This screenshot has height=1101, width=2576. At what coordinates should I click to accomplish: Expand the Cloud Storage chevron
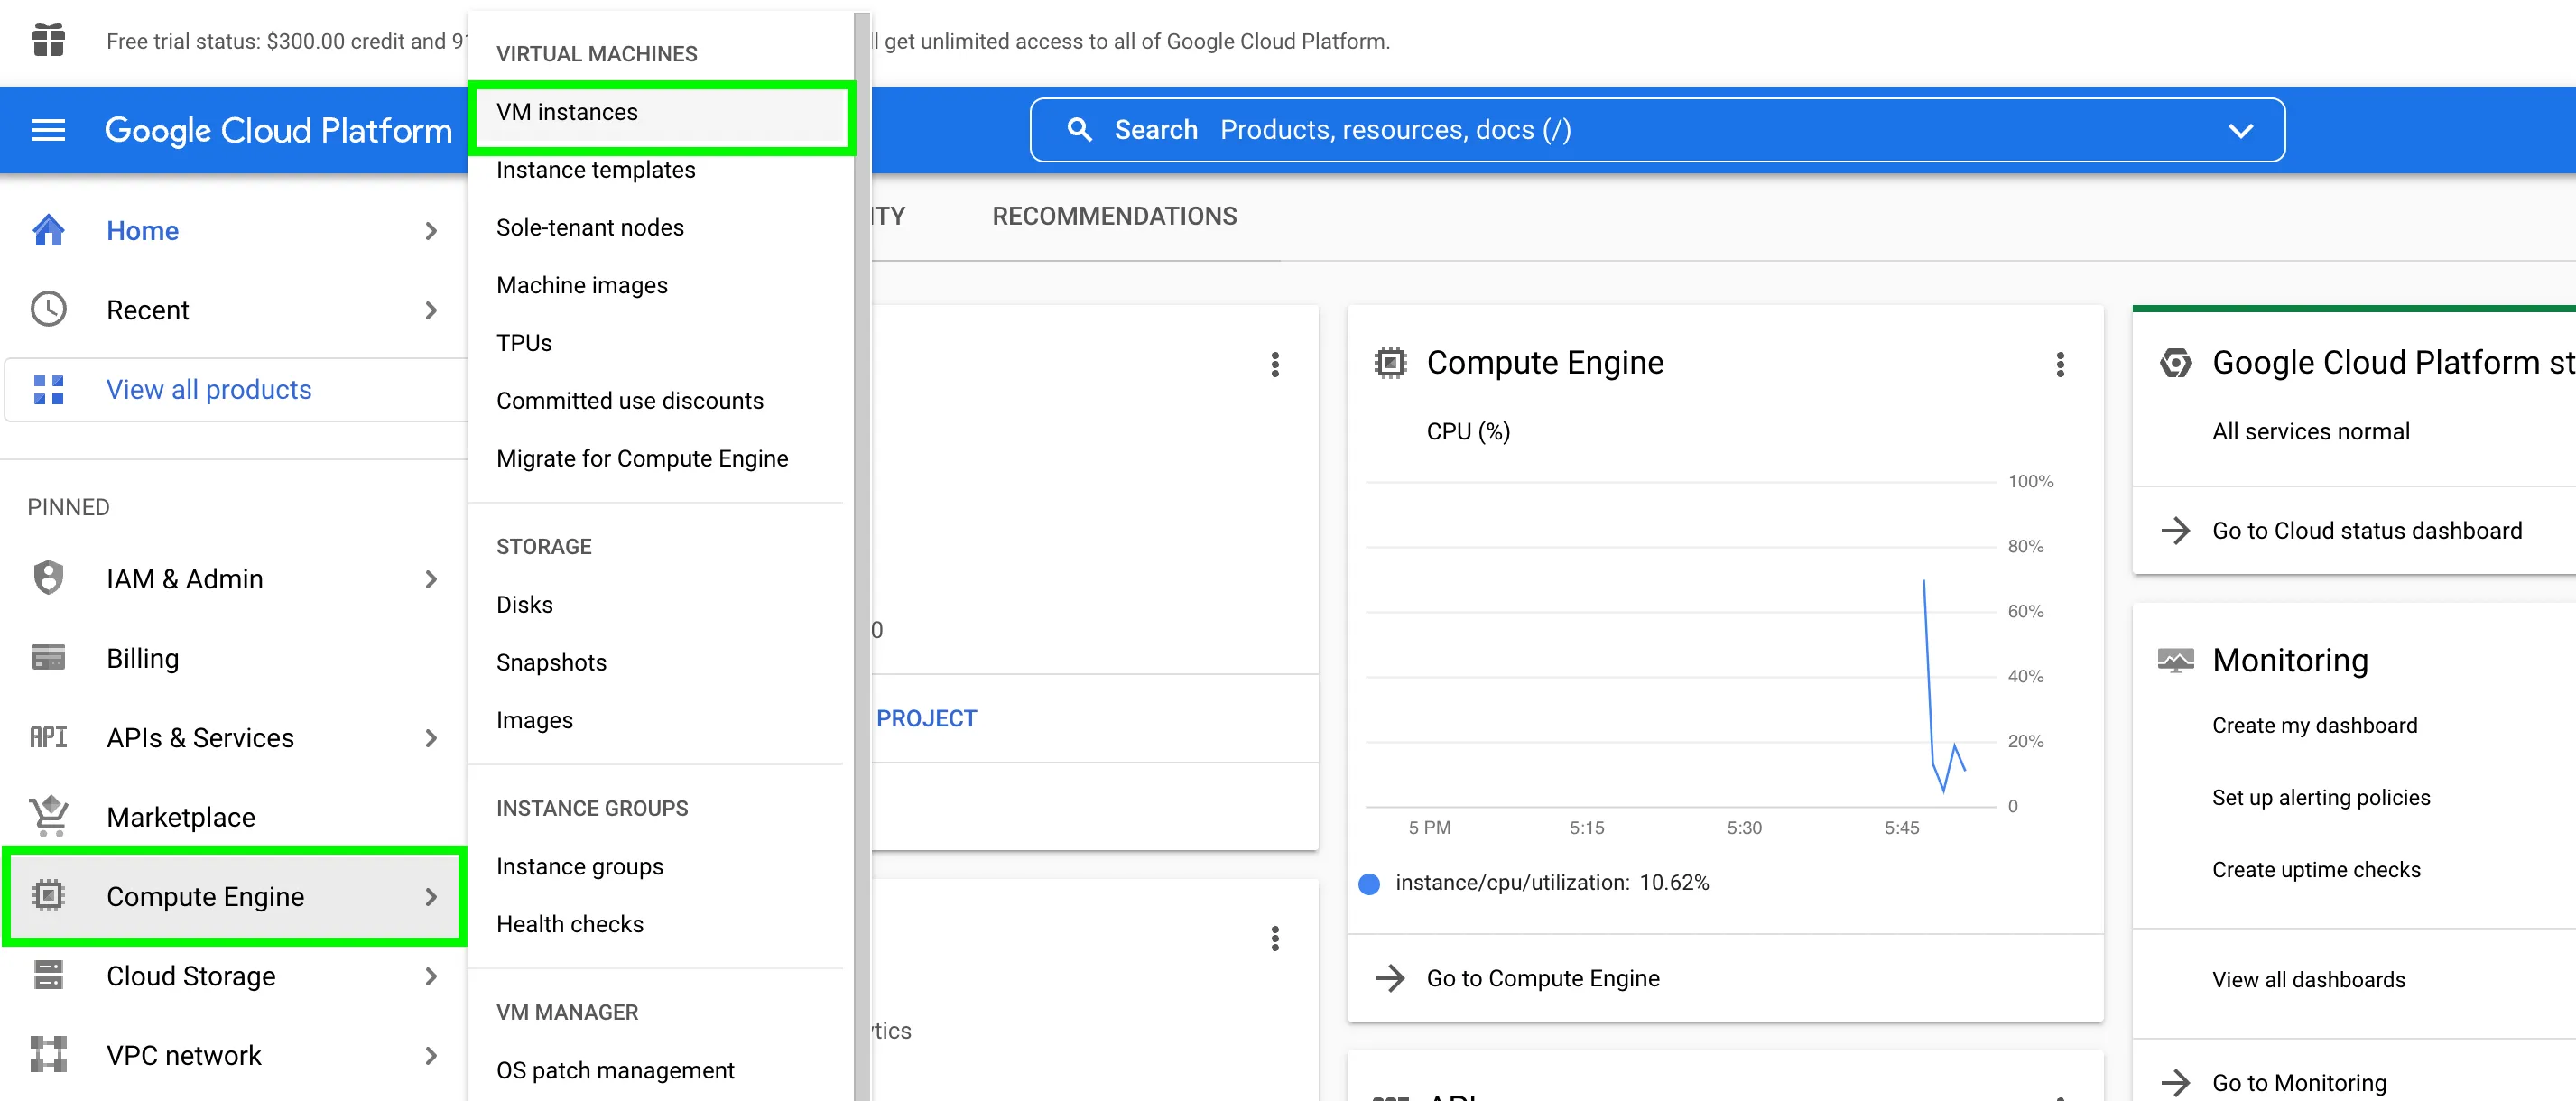432,976
